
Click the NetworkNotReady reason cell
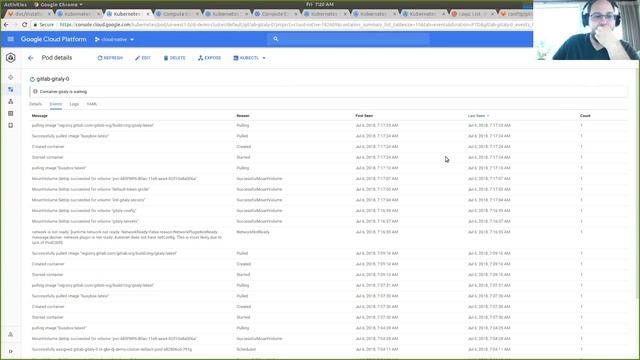[253, 232]
